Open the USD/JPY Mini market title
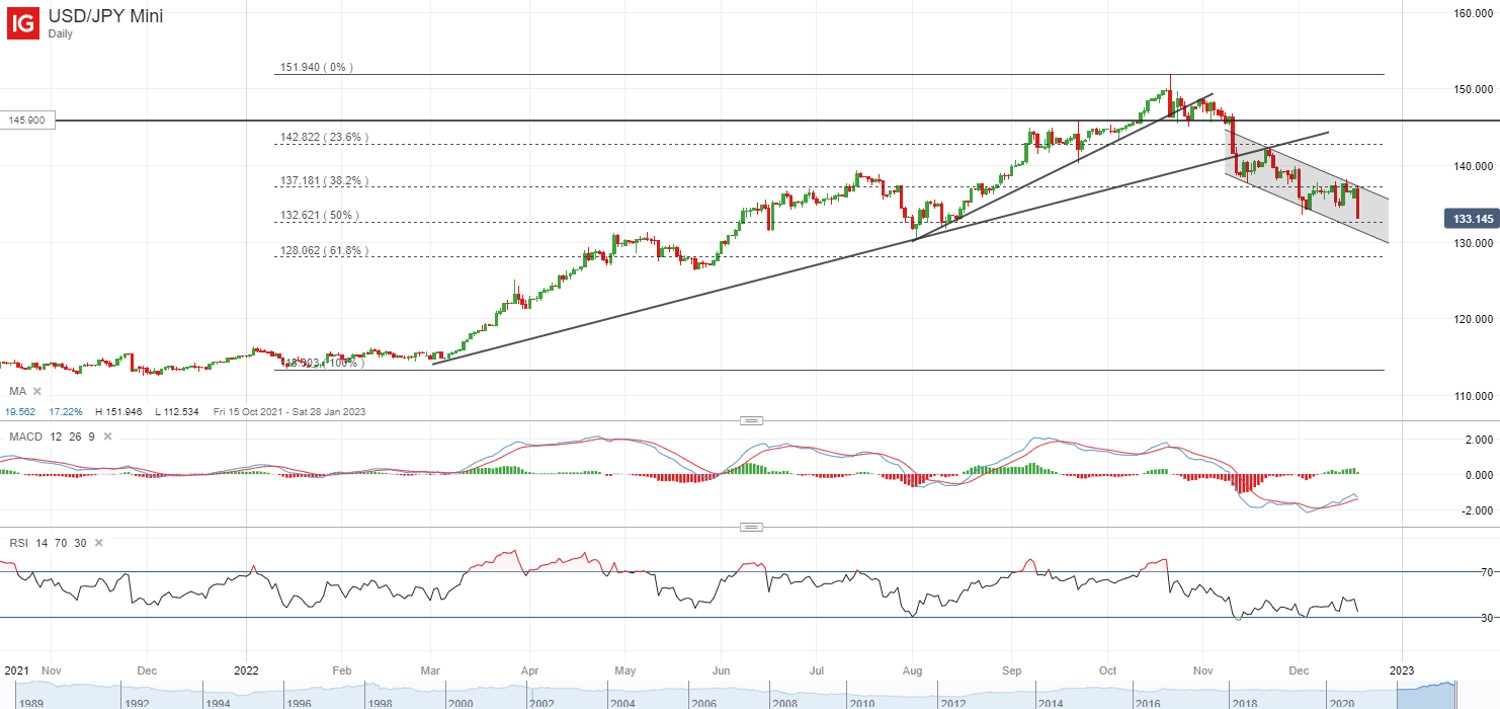 pyautogui.click(x=106, y=16)
